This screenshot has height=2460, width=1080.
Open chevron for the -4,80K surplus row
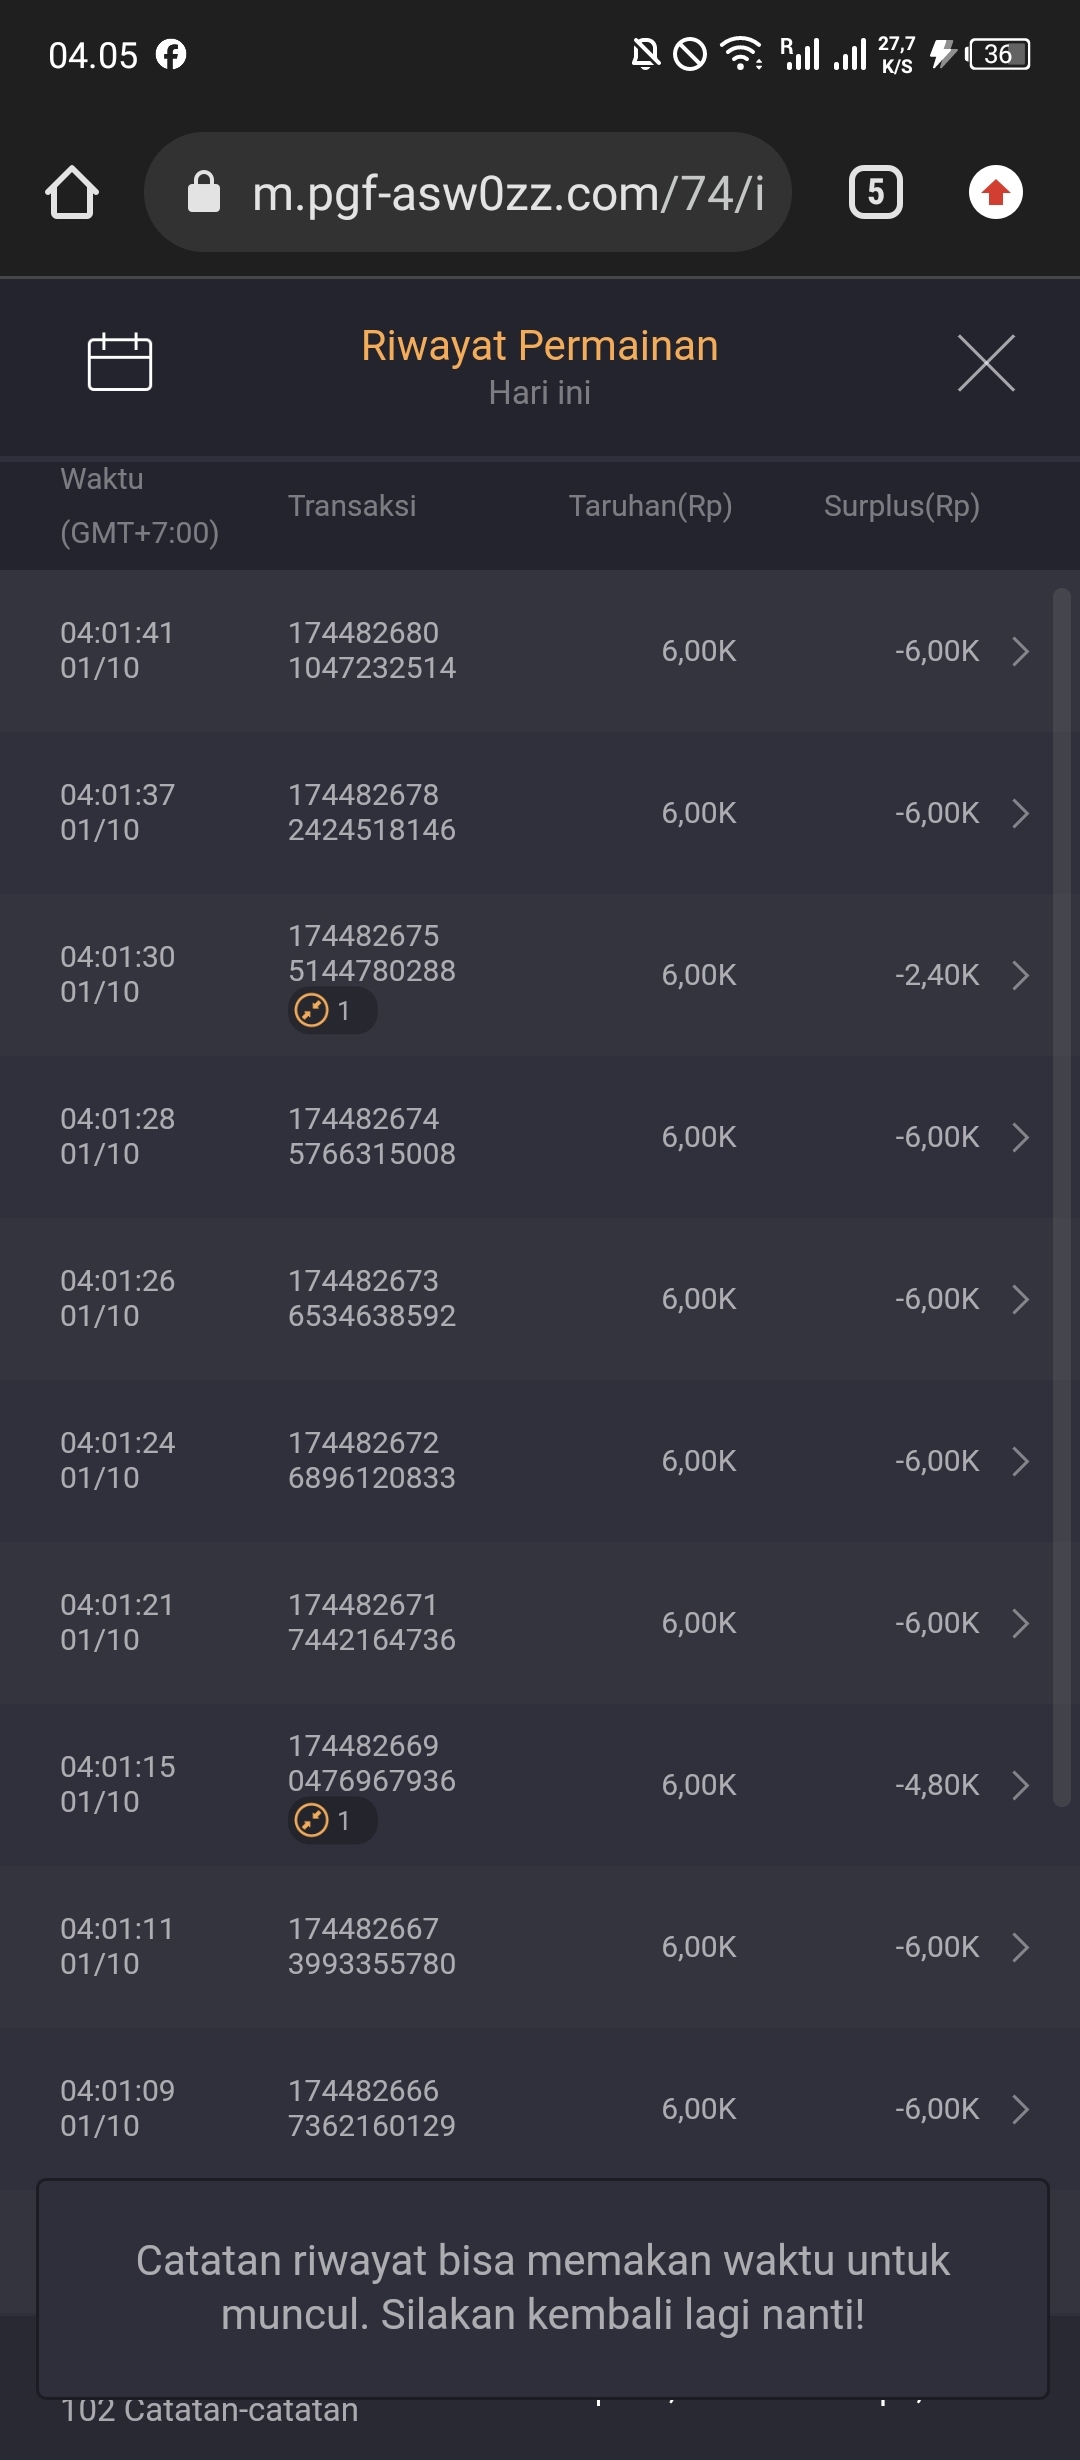1020,1785
